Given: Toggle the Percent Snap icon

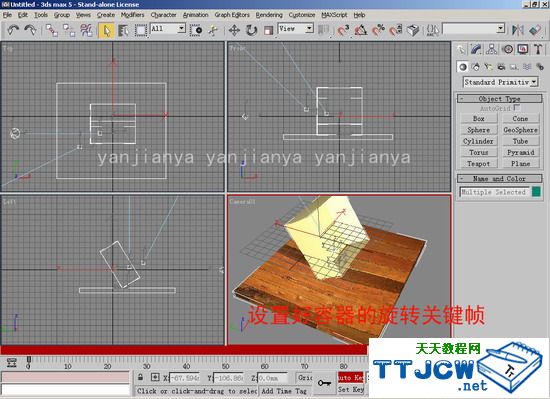Looking at the screenshot, I should click(x=378, y=30).
